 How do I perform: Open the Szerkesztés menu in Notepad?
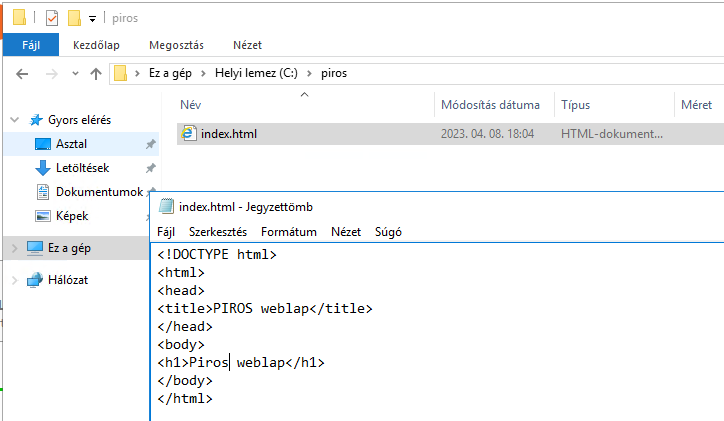pyautogui.click(x=218, y=231)
